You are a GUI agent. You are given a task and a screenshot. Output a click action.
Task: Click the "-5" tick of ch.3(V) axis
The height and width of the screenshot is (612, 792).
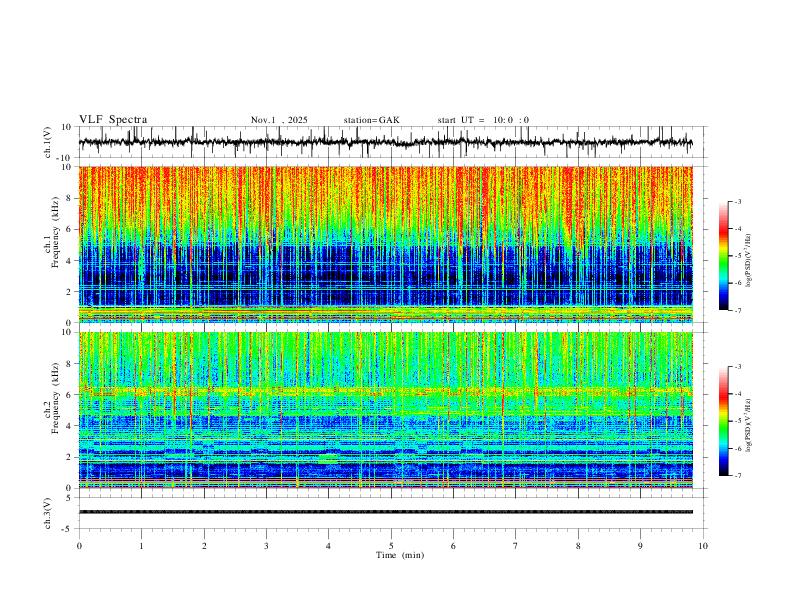click(x=68, y=529)
